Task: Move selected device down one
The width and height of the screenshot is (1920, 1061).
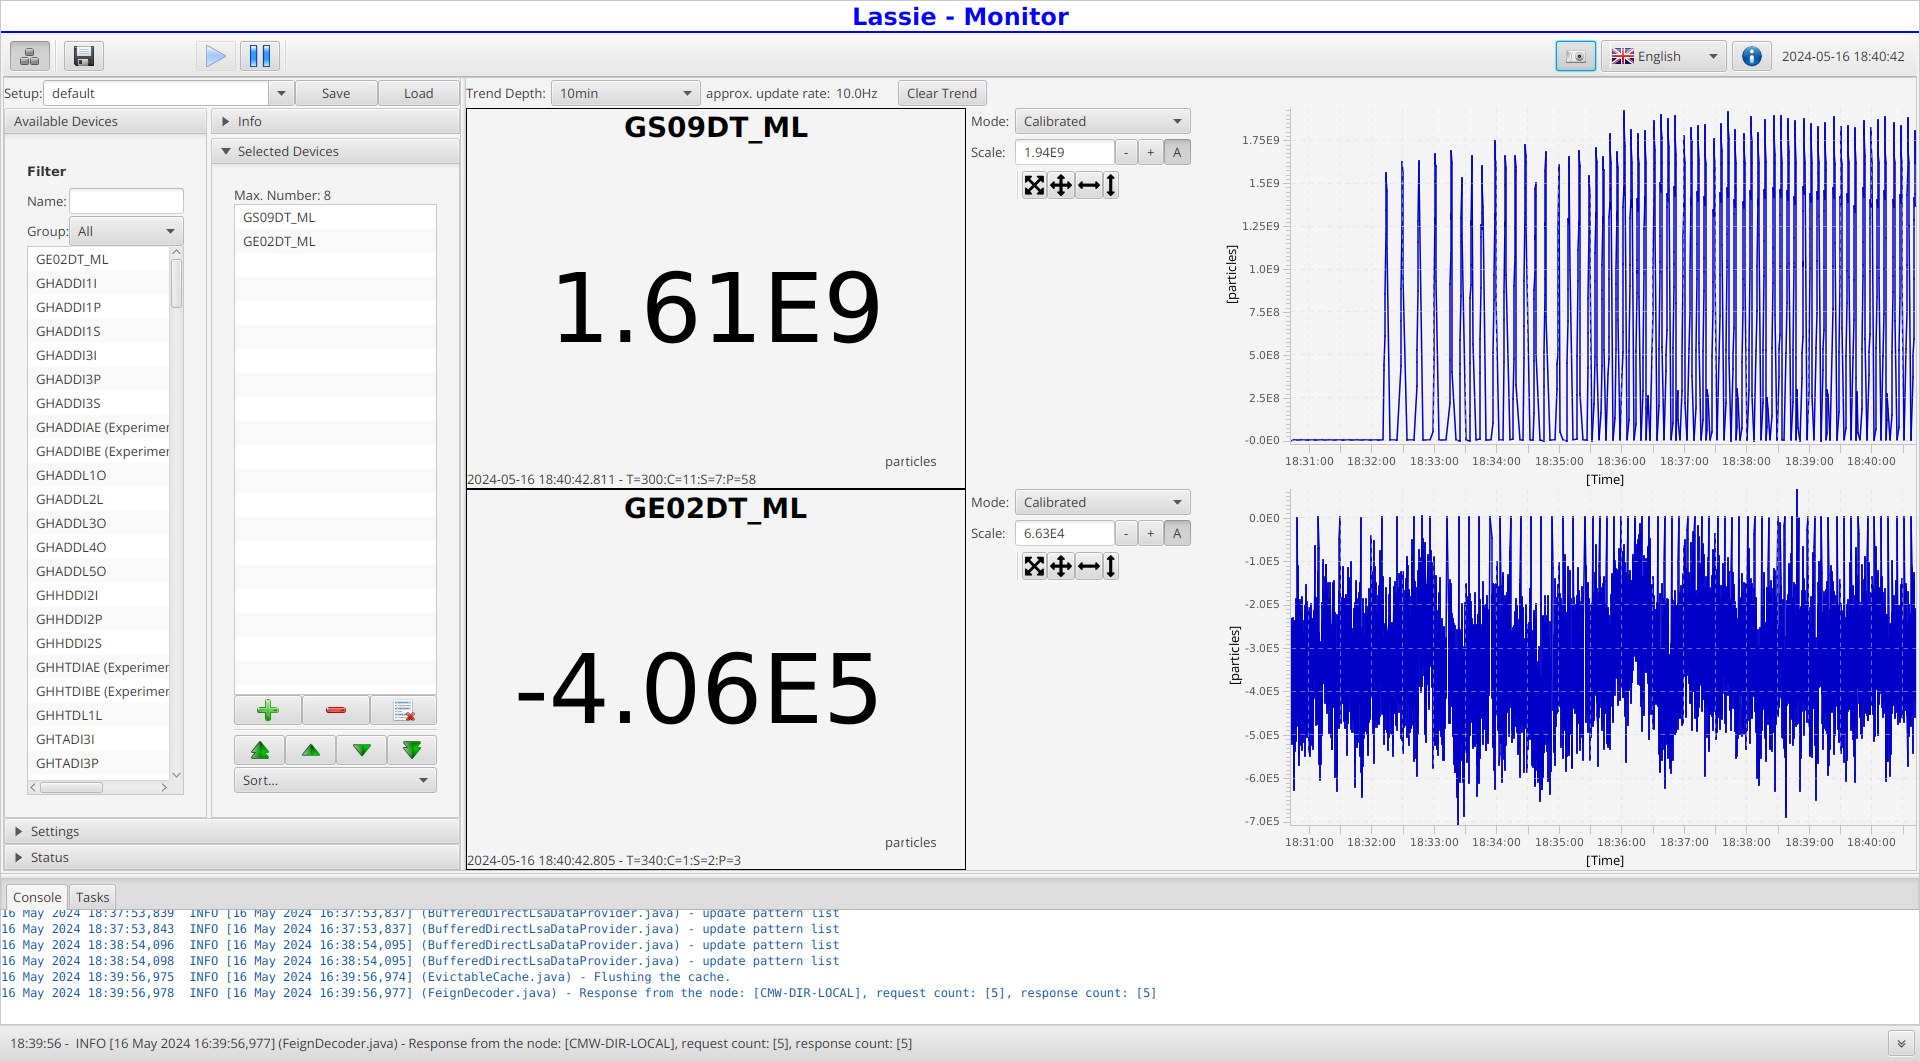Action: pos(362,750)
